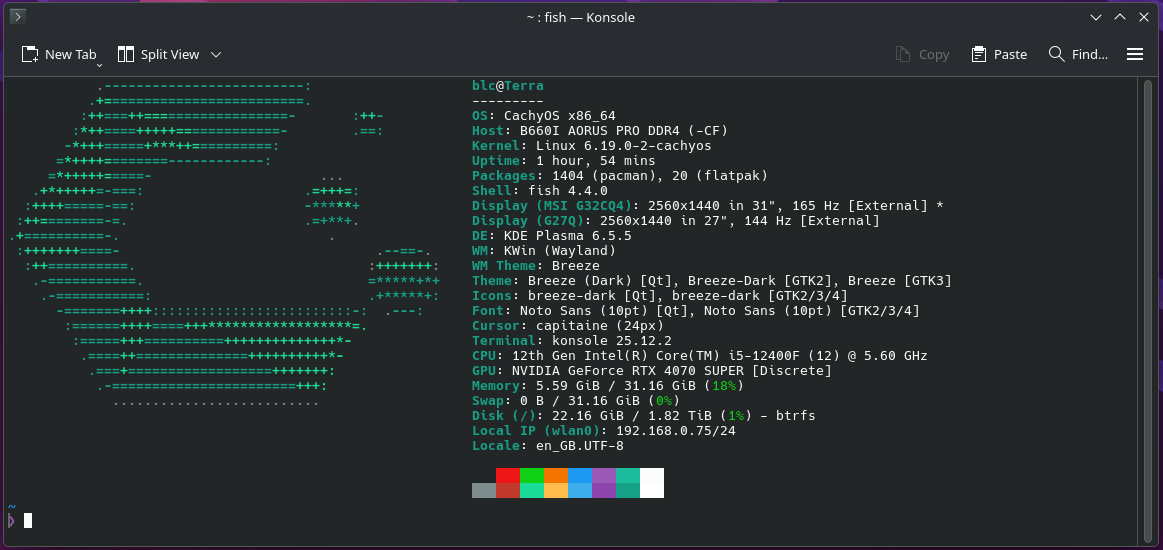Expand the Split View chevron dropdown

tap(216, 54)
